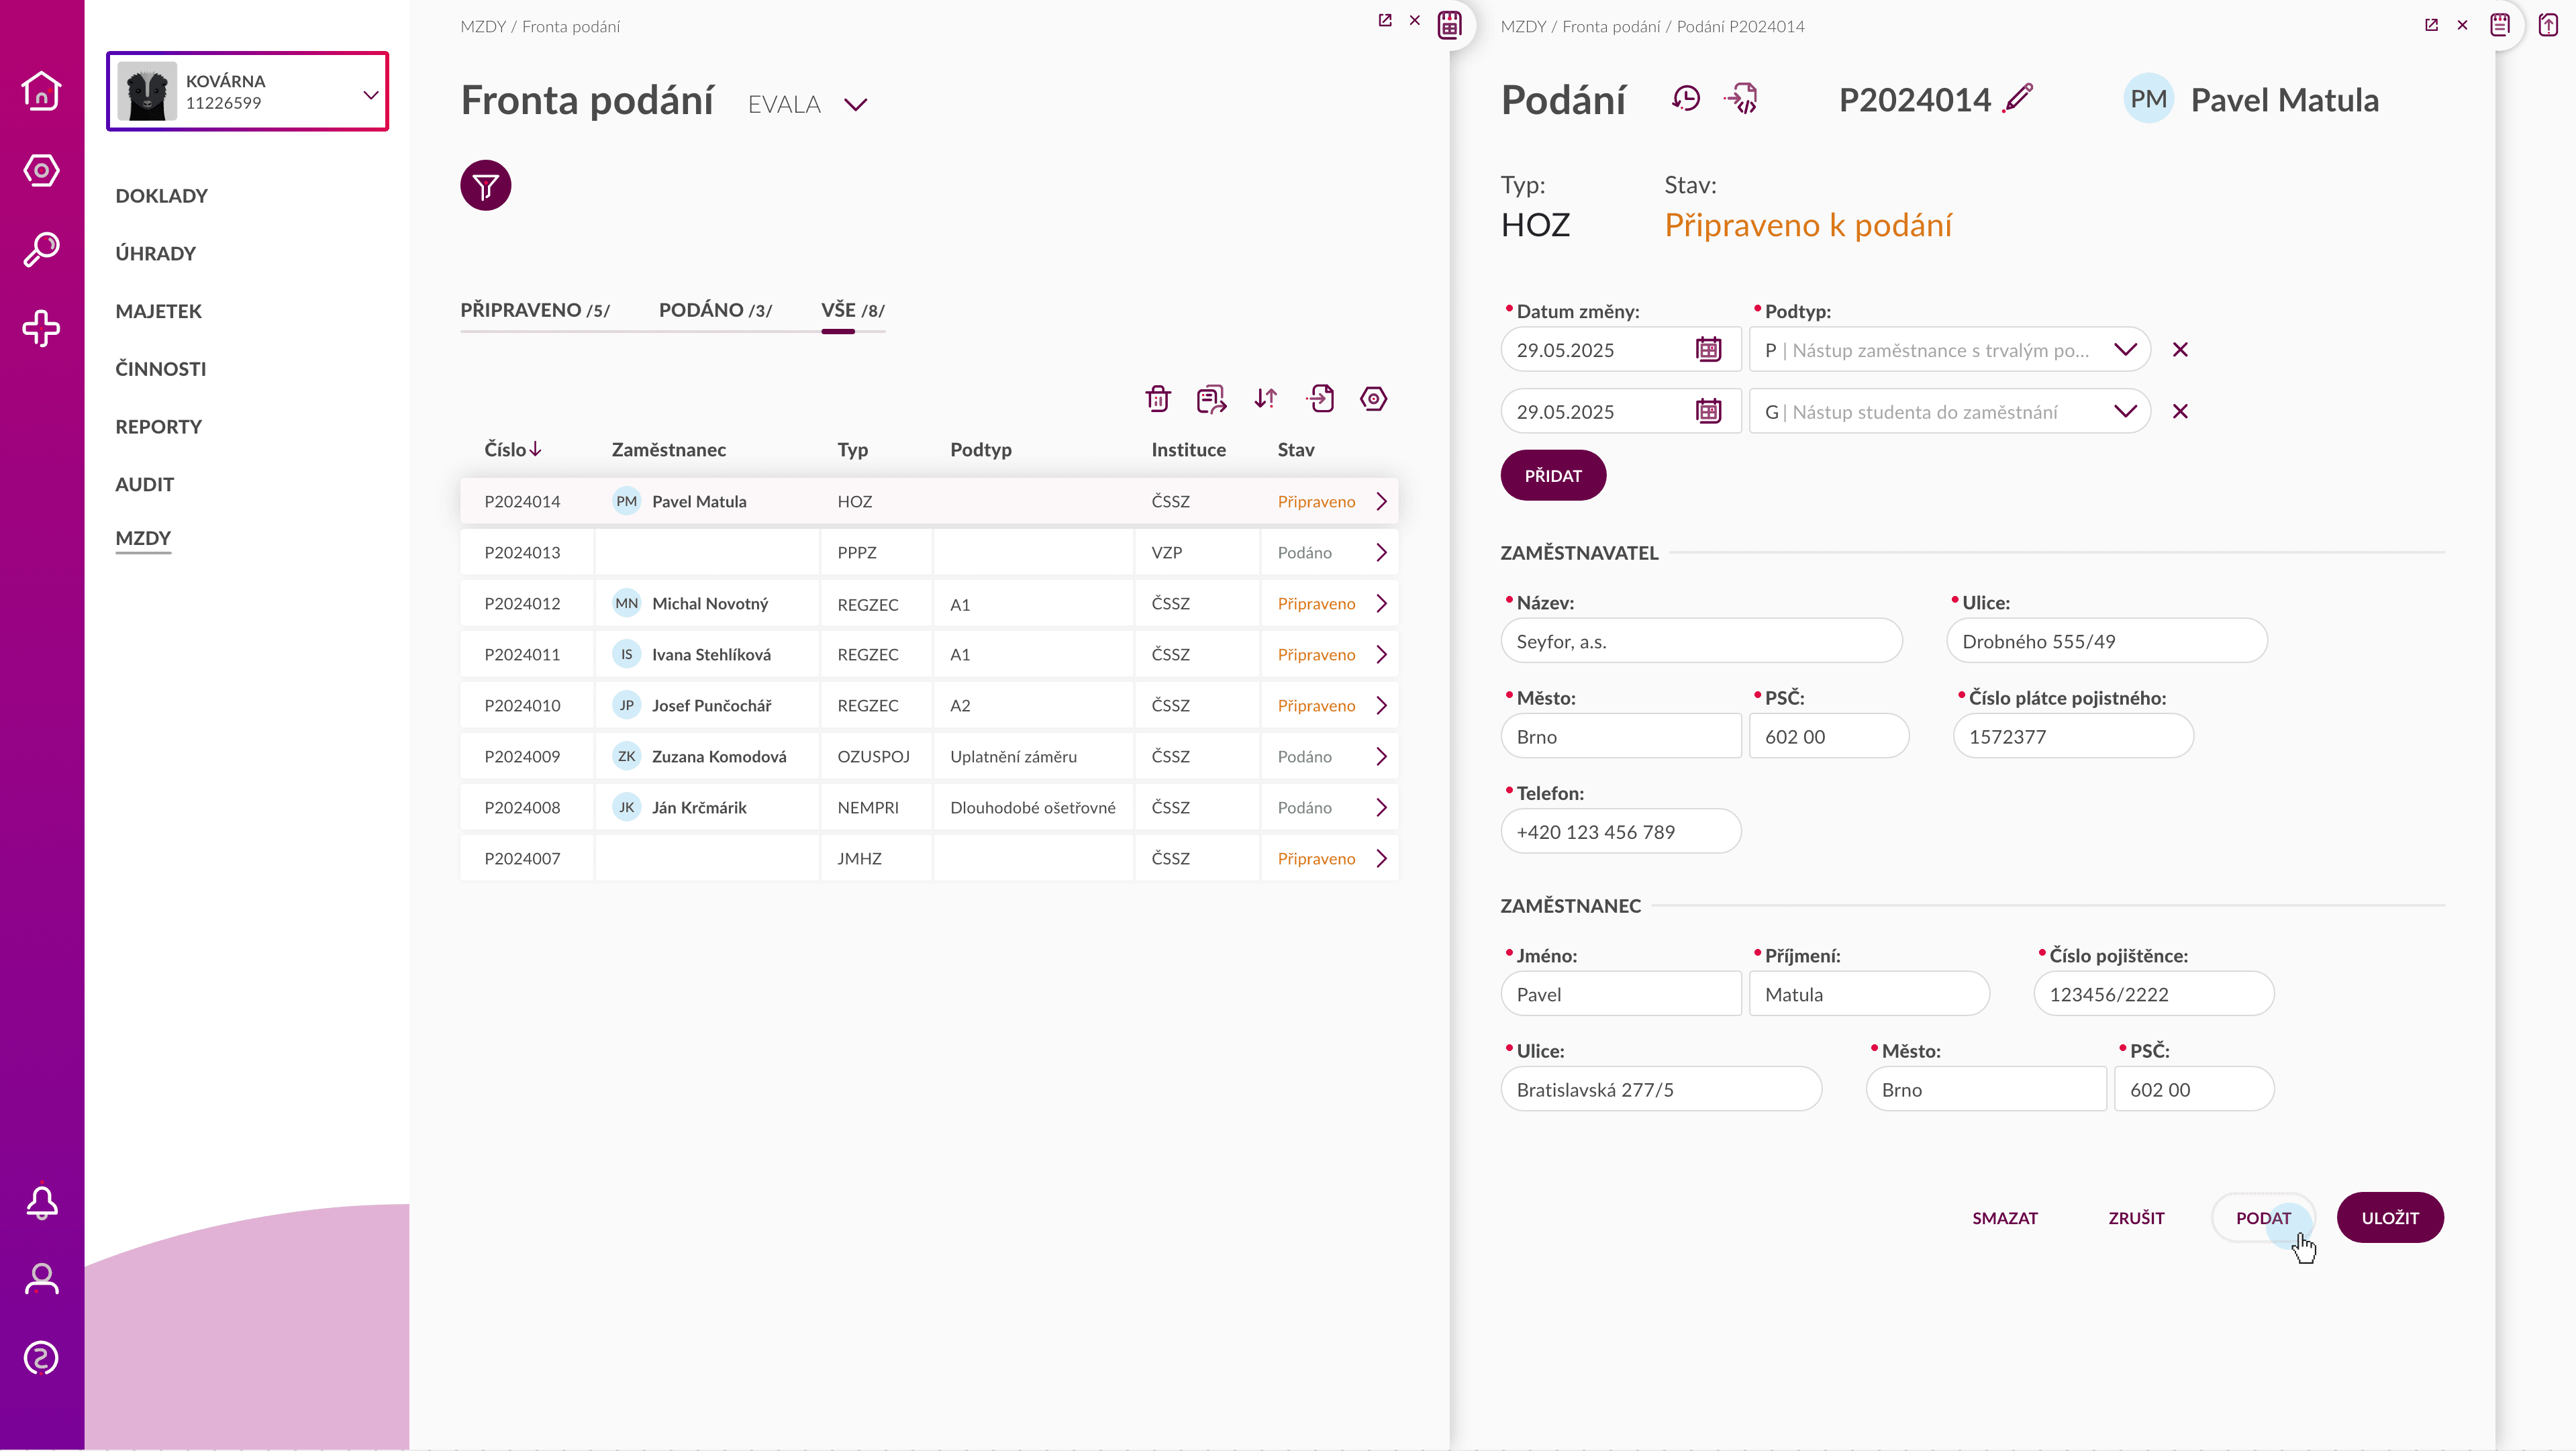Open the help question mark icon
2576x1451 pixels.
pyautogui.click(x=41, y=1358)
